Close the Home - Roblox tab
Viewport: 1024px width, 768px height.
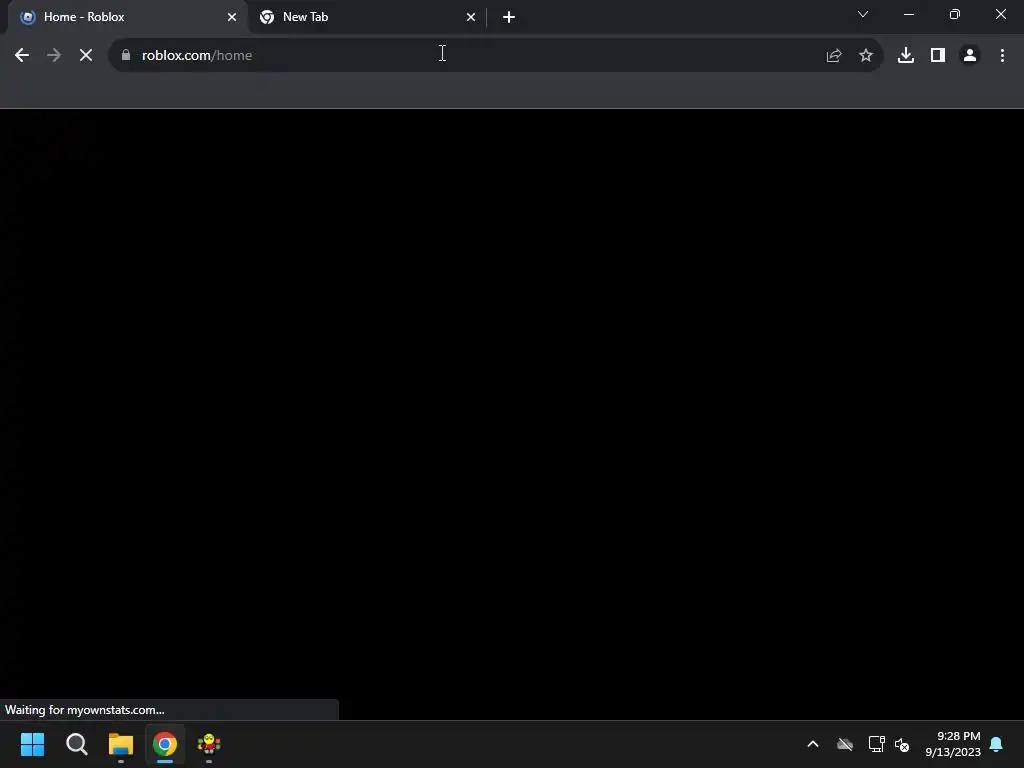[232, 17]
